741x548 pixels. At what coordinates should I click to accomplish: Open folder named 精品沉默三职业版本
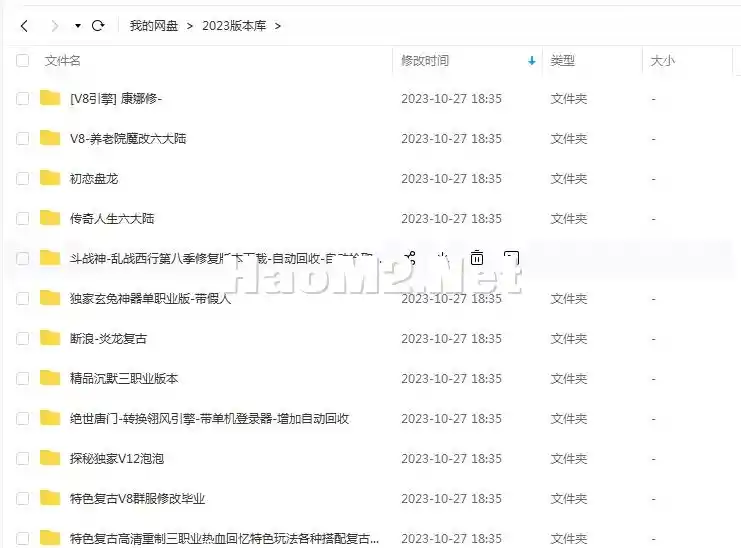[124, 378]
